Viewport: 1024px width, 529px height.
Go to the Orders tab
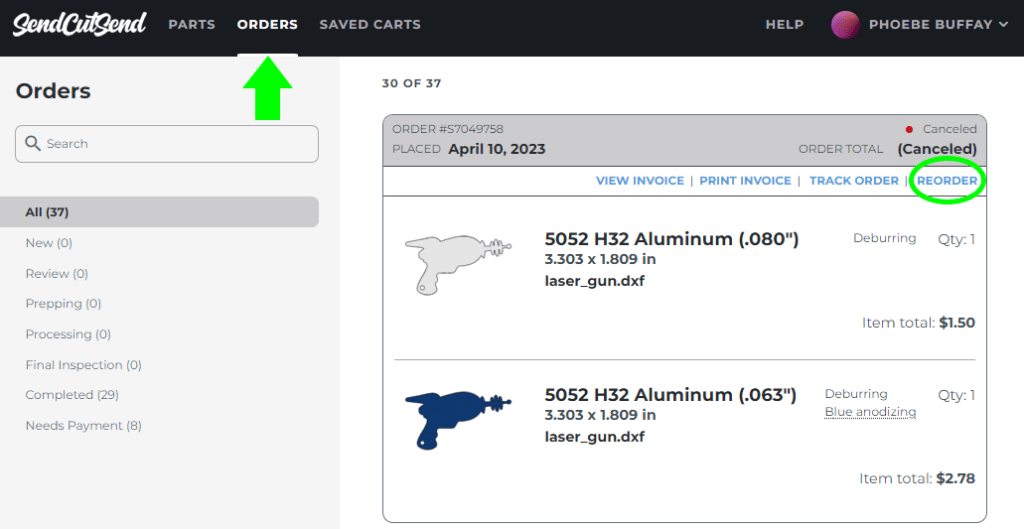pos(267,25)
